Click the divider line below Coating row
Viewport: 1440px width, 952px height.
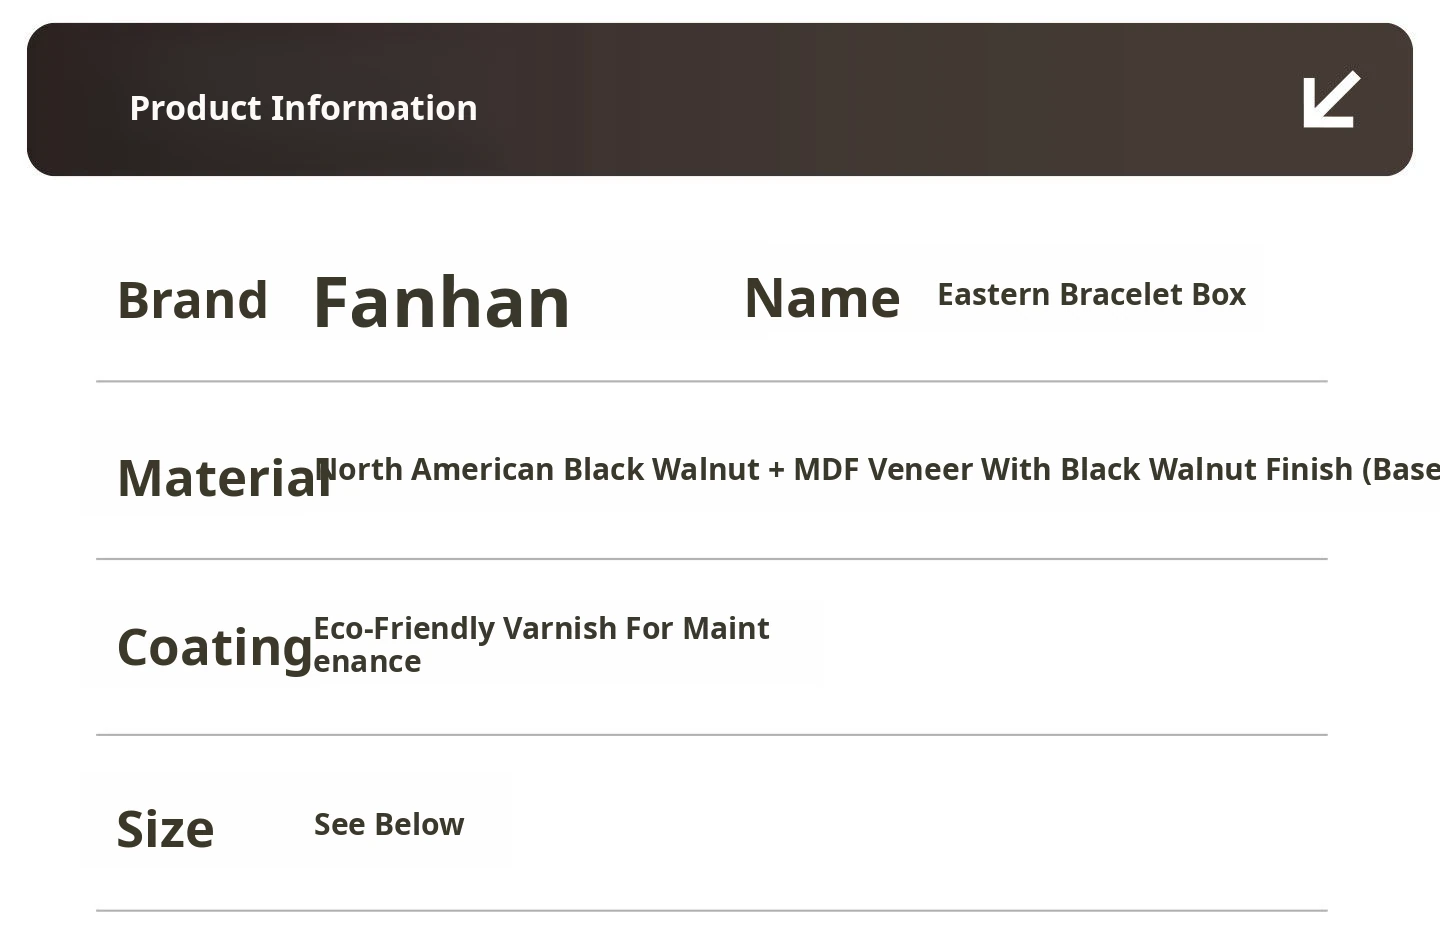point(711,735)
